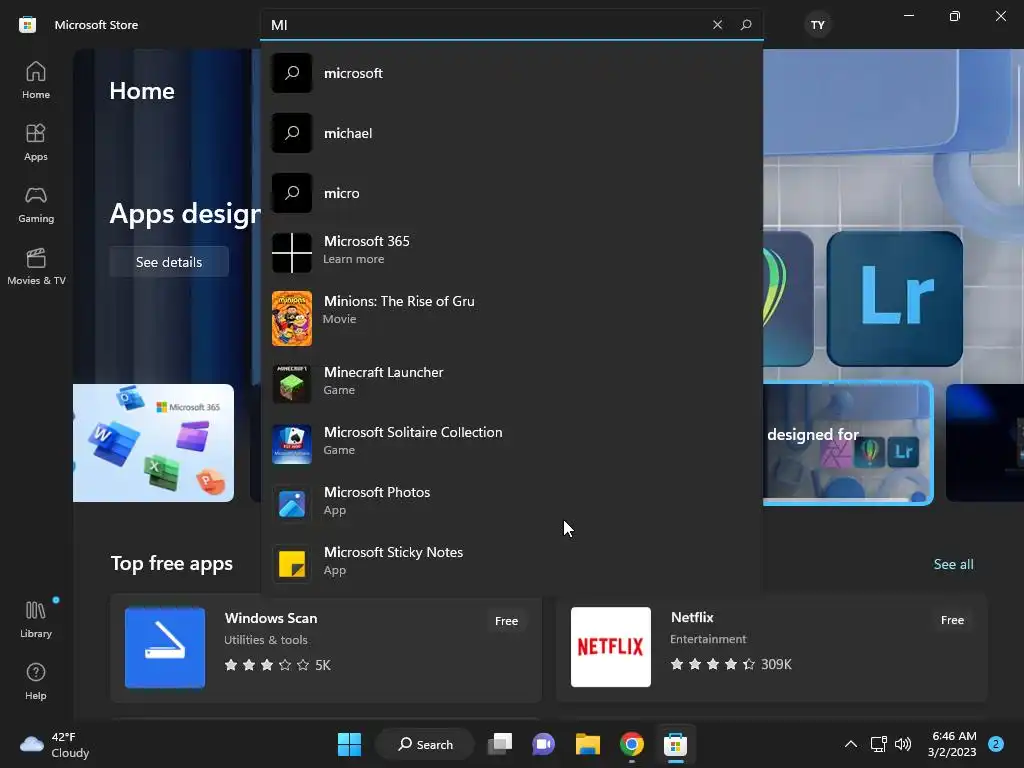Open the Help section in sidebar

coord(36,681)
